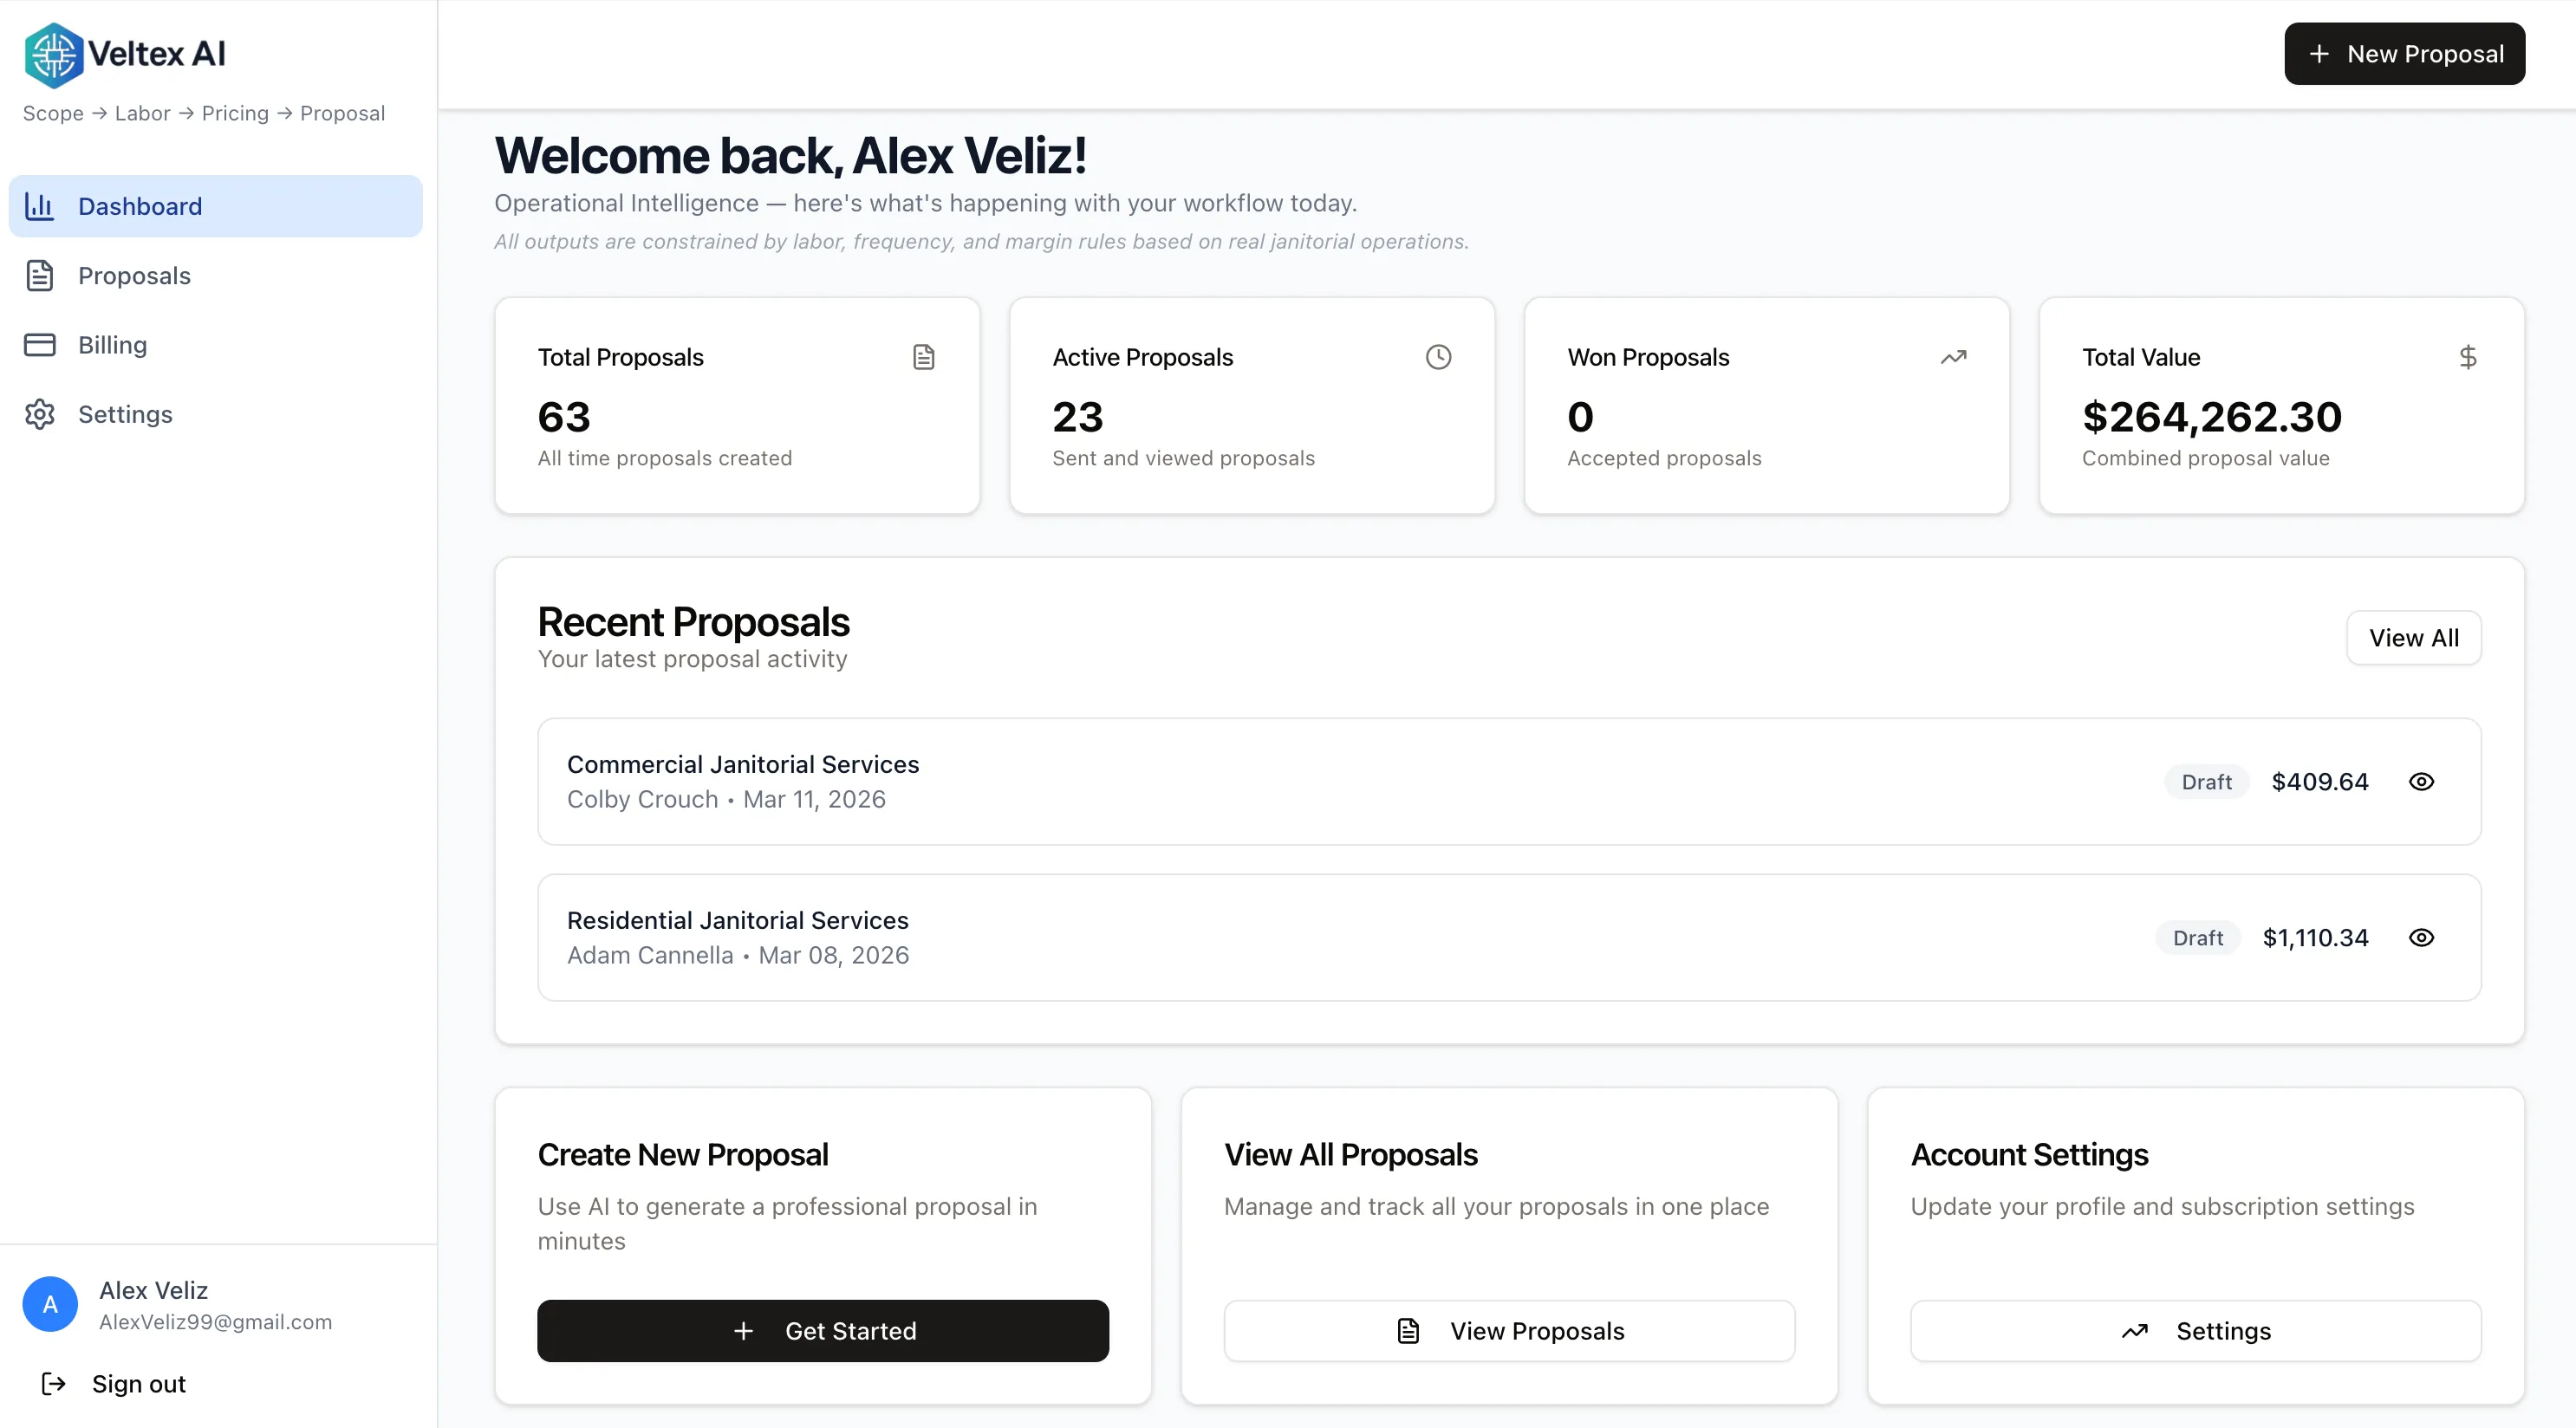Open the Commercial Janitorial Services proposal row

pos(1200,782)
